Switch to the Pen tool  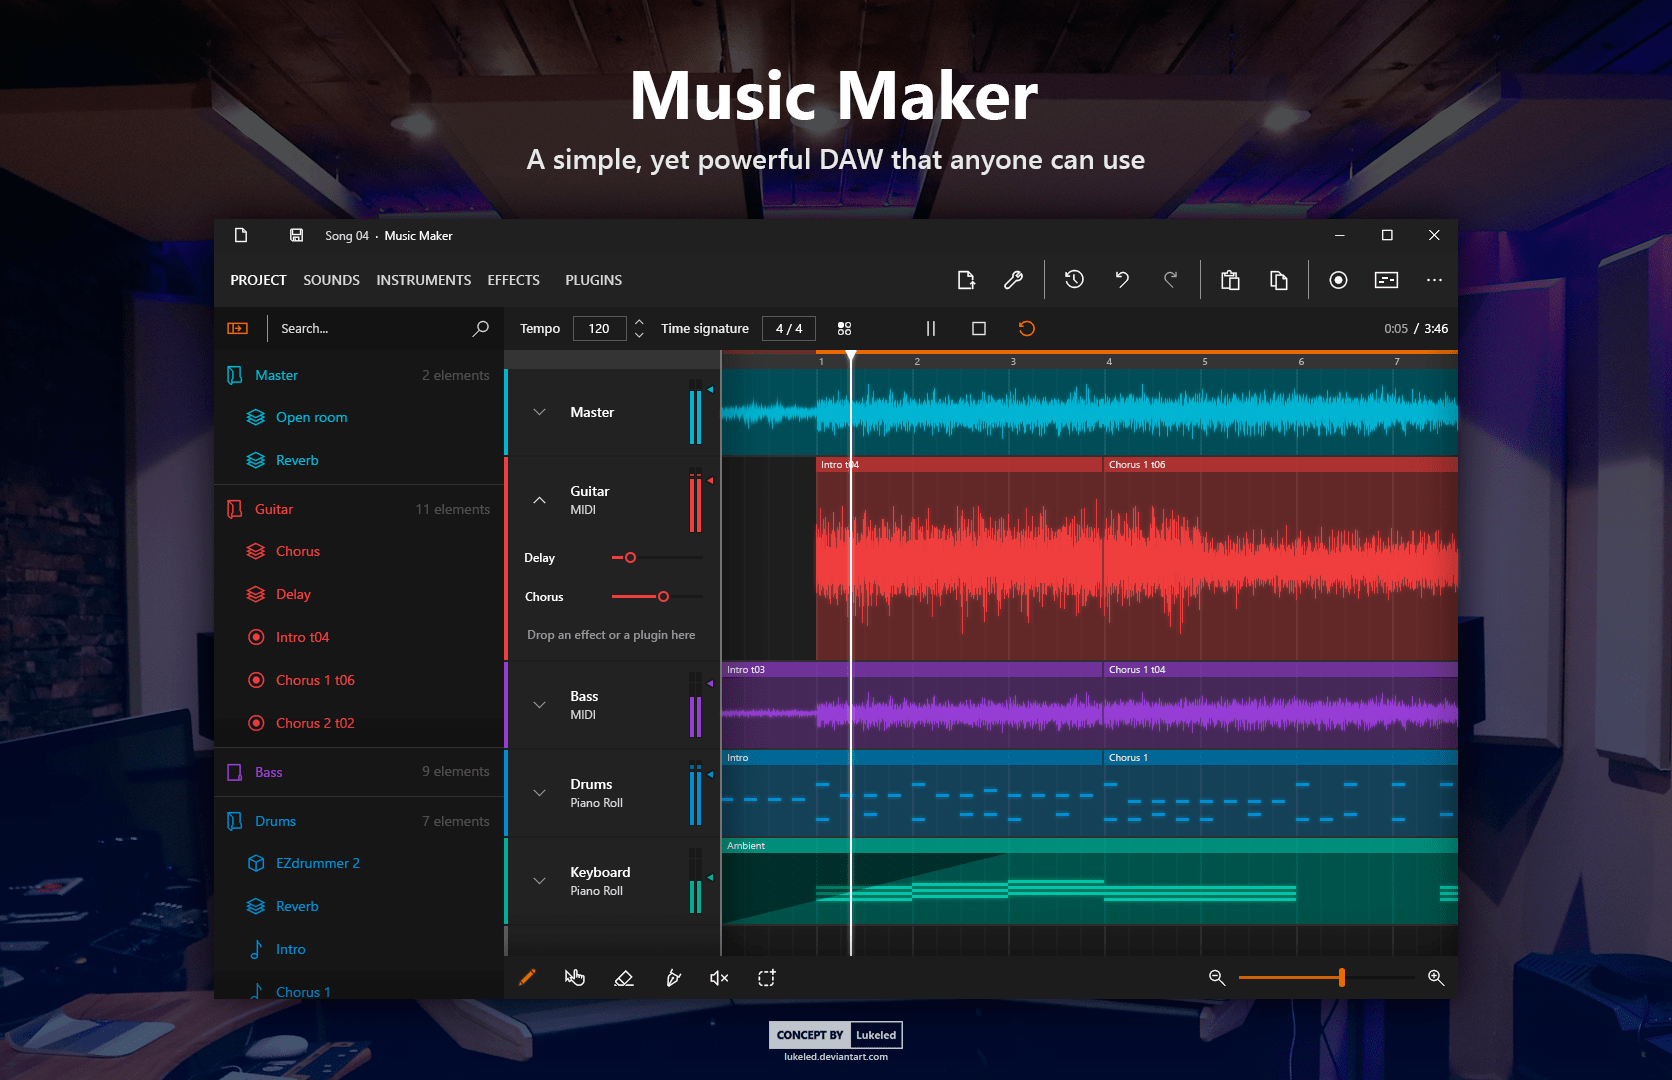click(673, 978)
